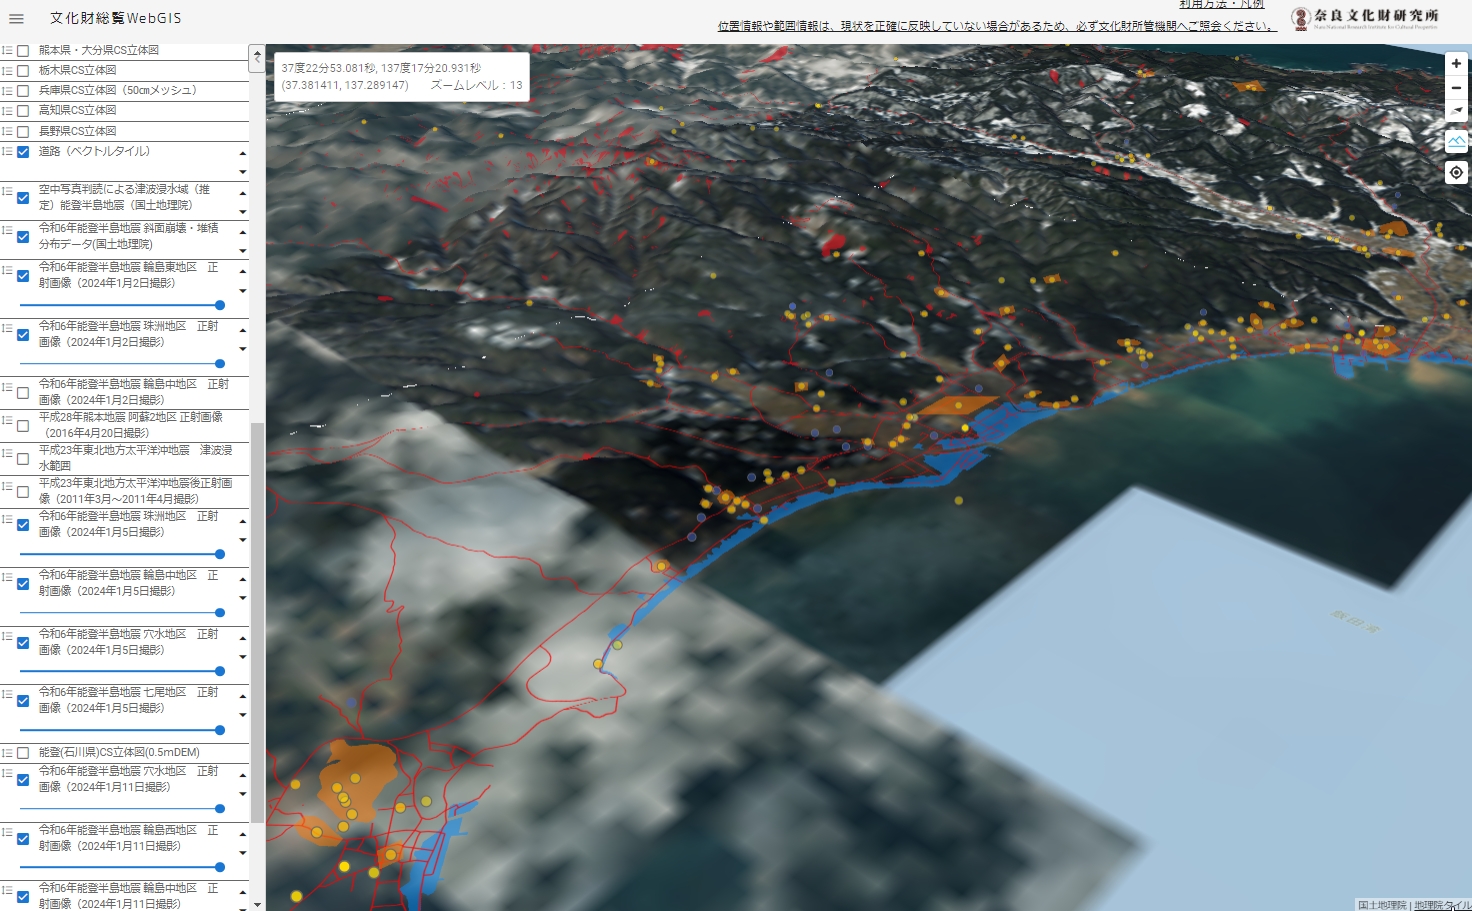The image size is (1472, 911).
Task: Click the Nara cultural properties institute logo
Action: 1365,18
